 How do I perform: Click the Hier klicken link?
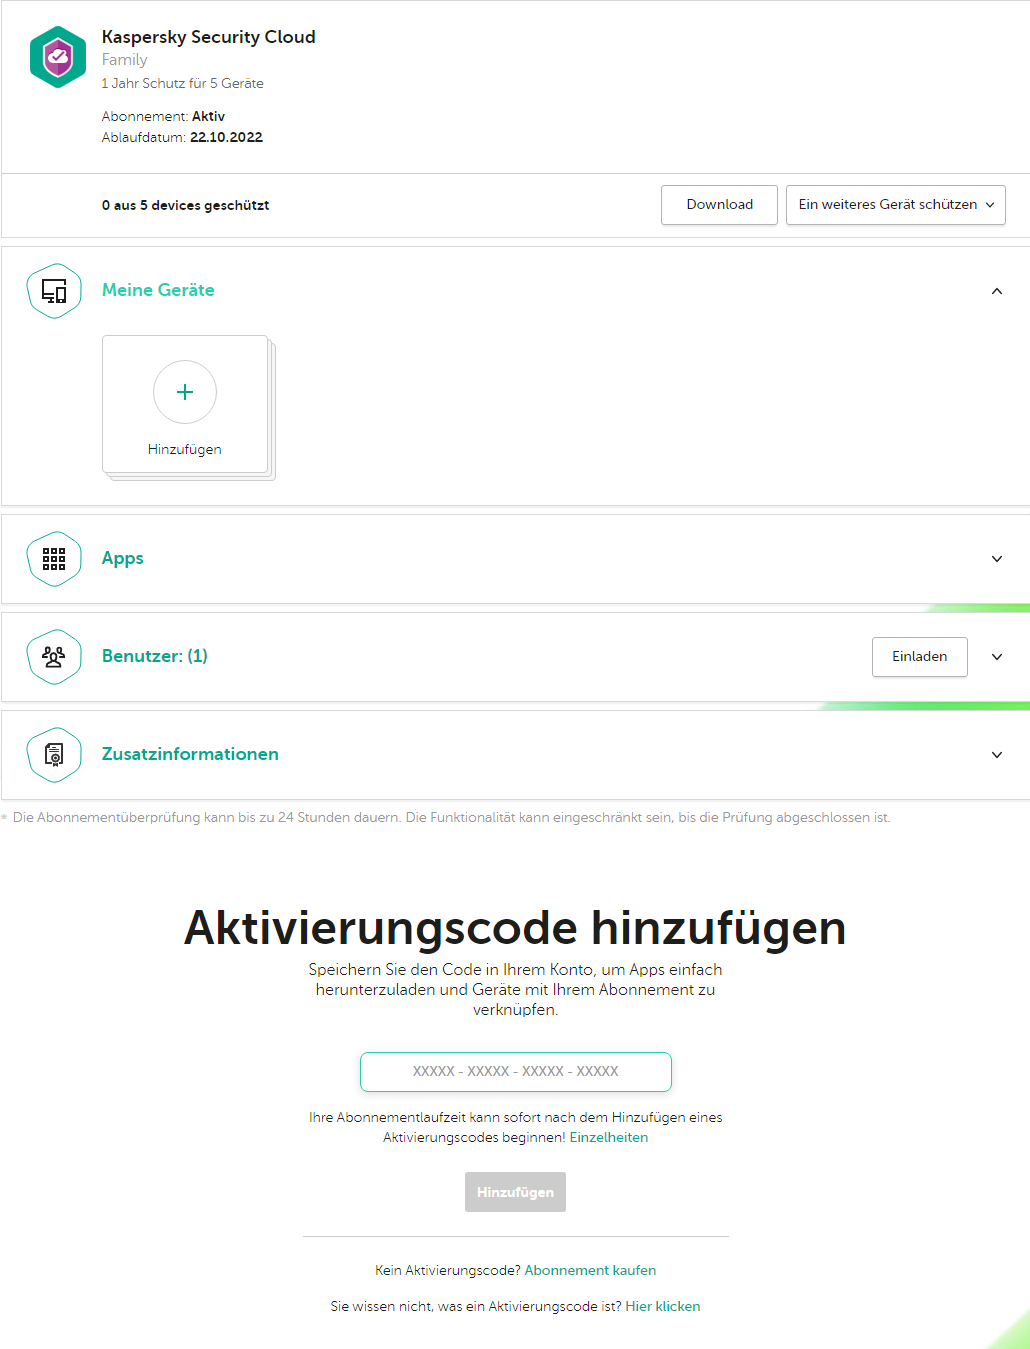tap(662, 1306)
